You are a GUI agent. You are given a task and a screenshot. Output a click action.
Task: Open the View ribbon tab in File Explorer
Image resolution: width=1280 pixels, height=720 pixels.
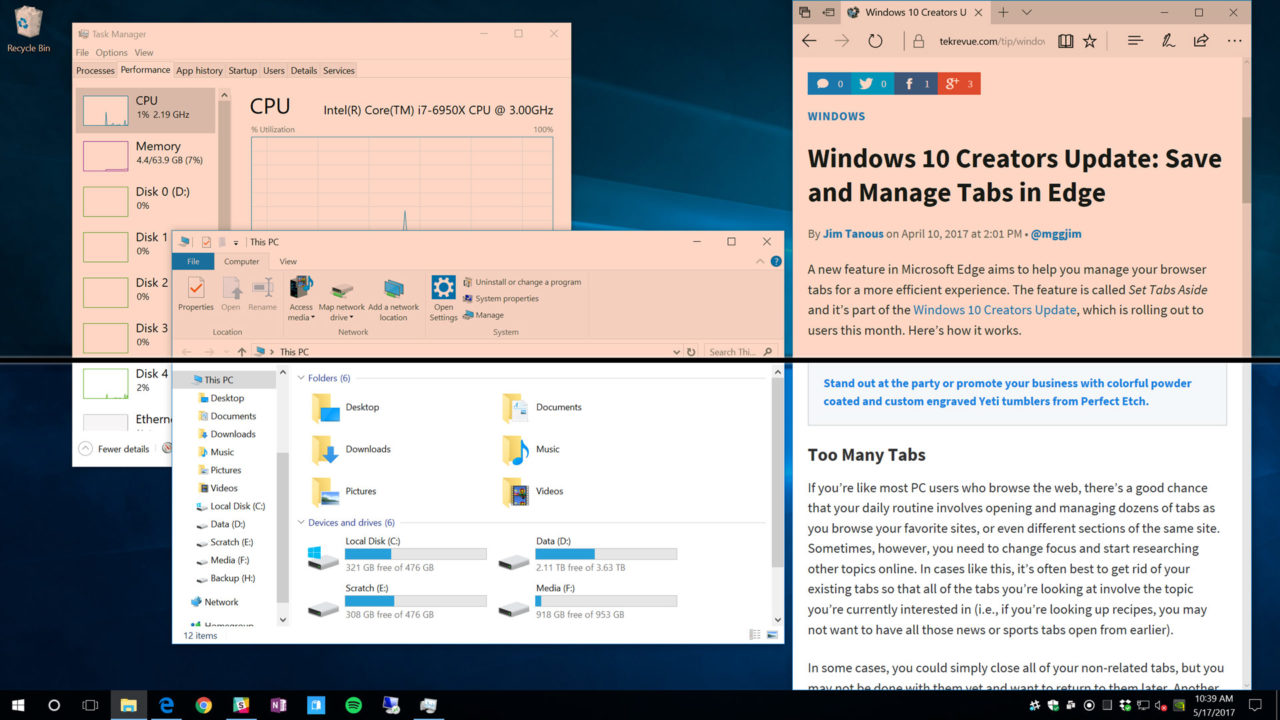[x=288, y=261]
